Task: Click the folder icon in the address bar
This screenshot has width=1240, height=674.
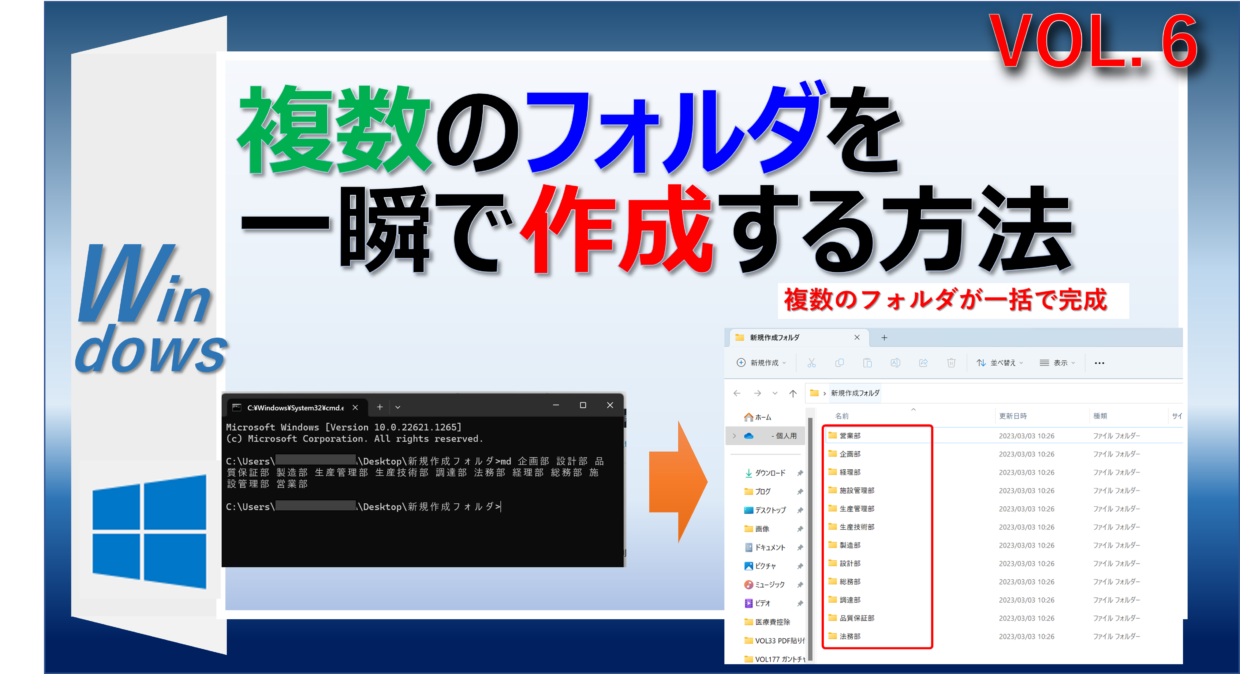Action: coord(814,393)
